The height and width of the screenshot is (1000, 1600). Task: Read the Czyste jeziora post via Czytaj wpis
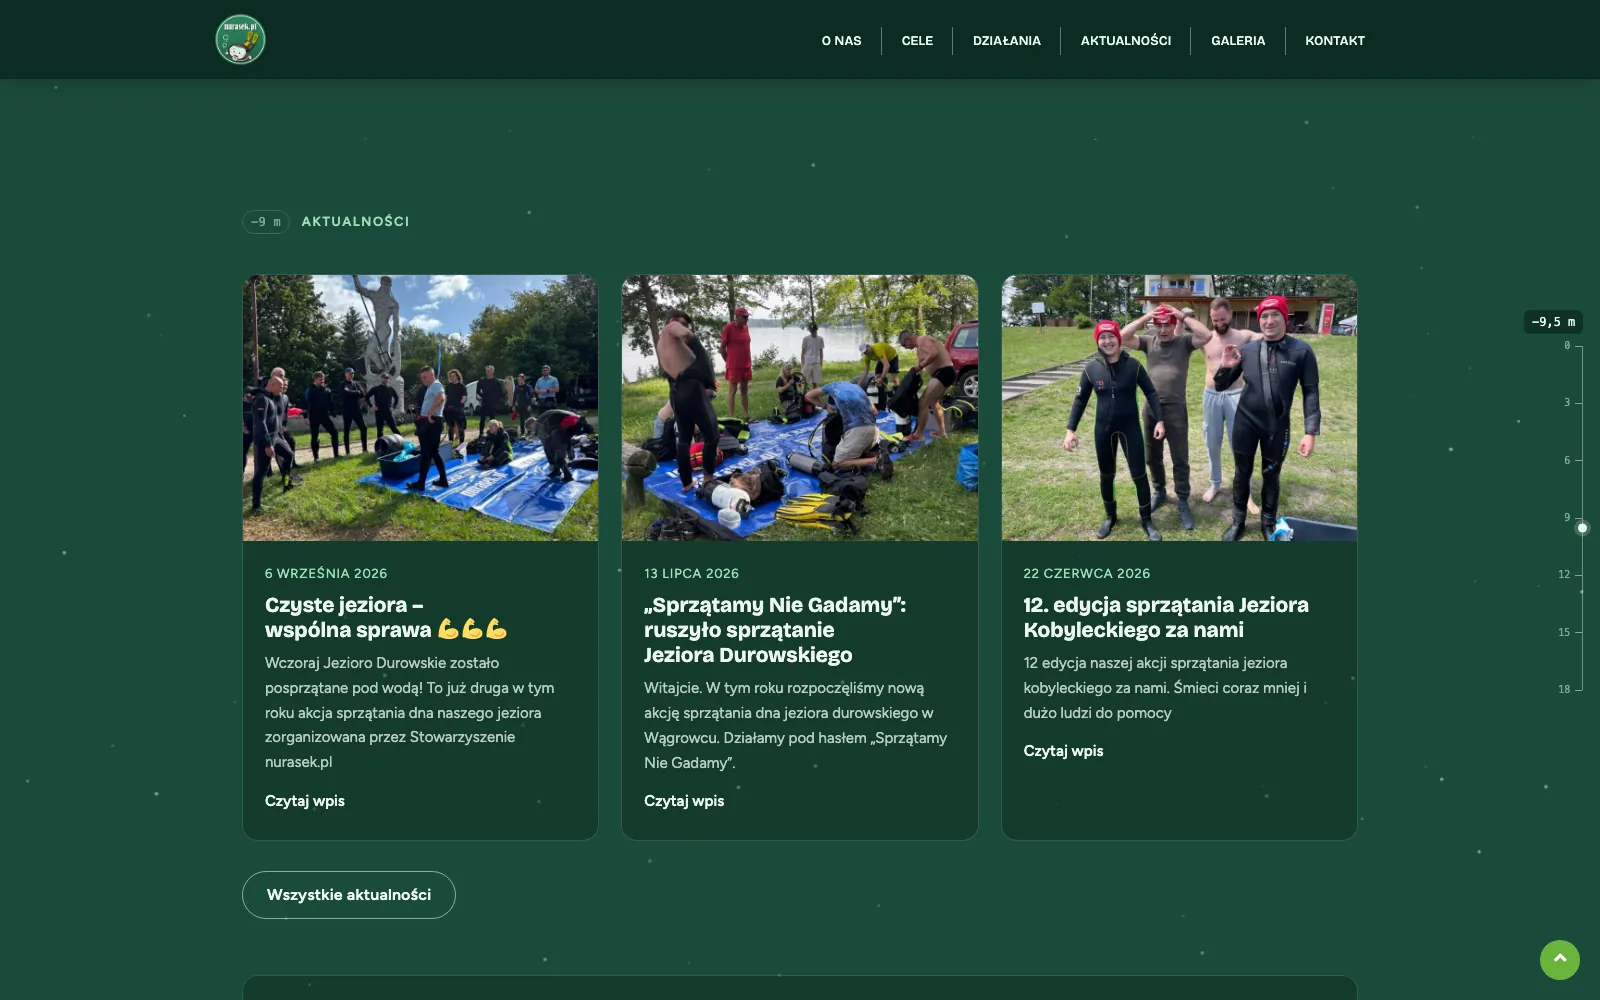click(305, 801)
